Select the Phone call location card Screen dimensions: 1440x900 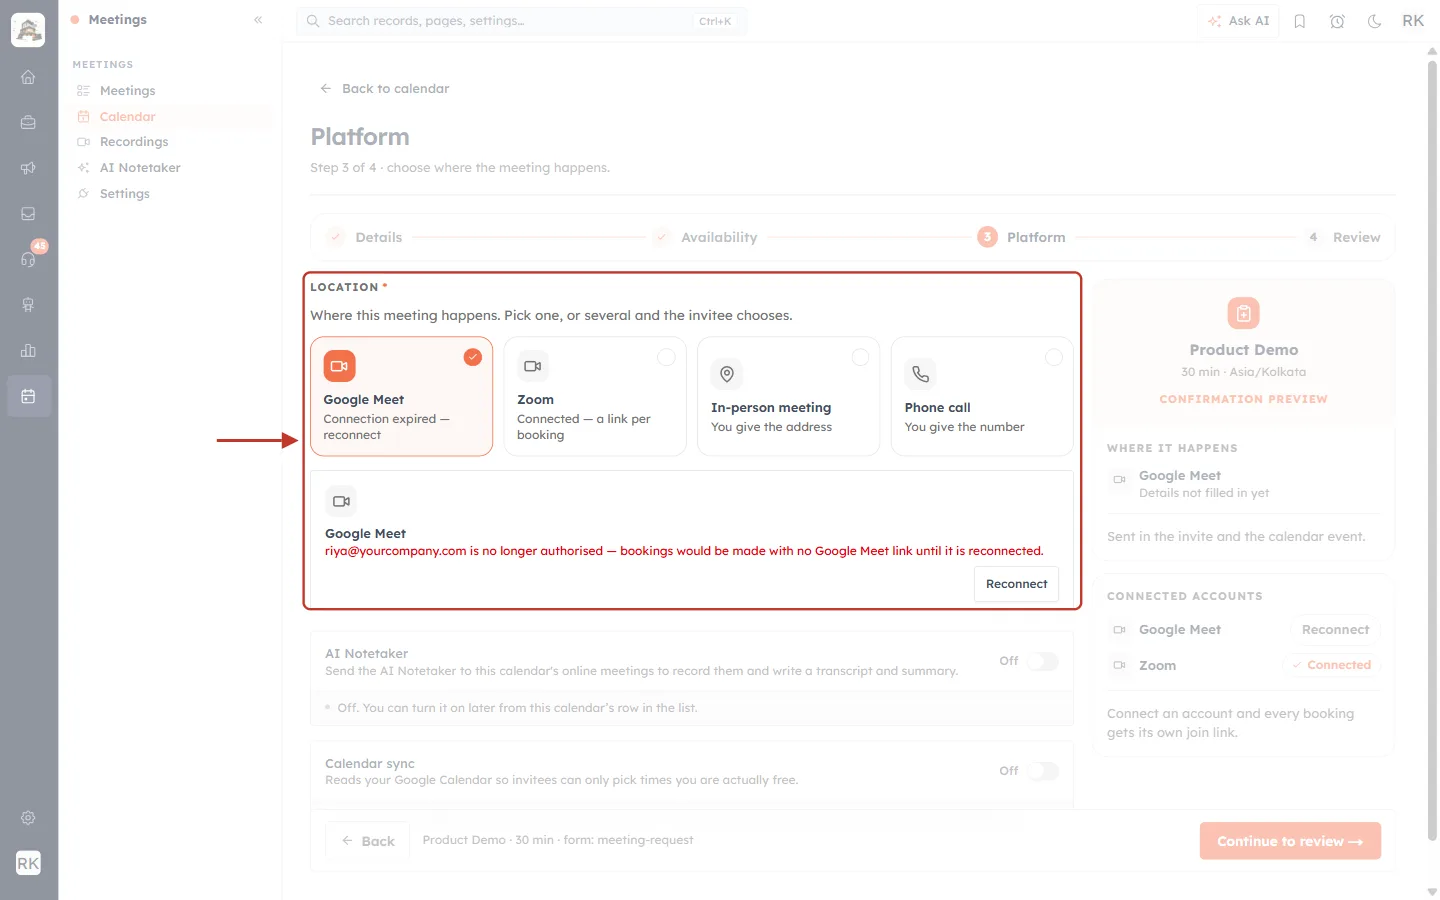982,396
